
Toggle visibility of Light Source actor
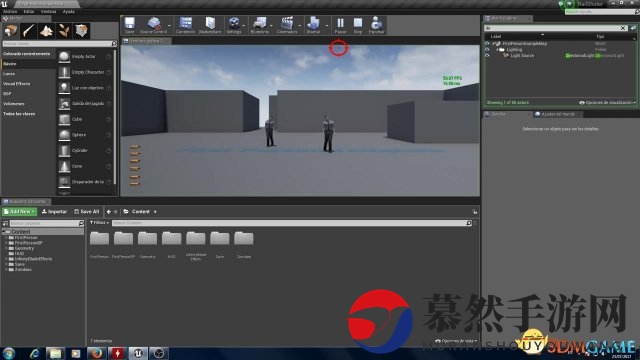tap(487, 56)
